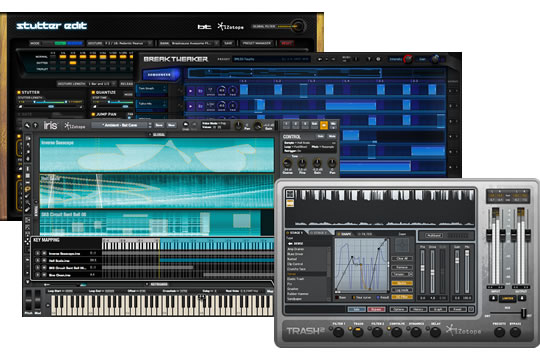Switch to the Stage 1 tab in Trash 2
Screen dimensions: 540x360
295,233
